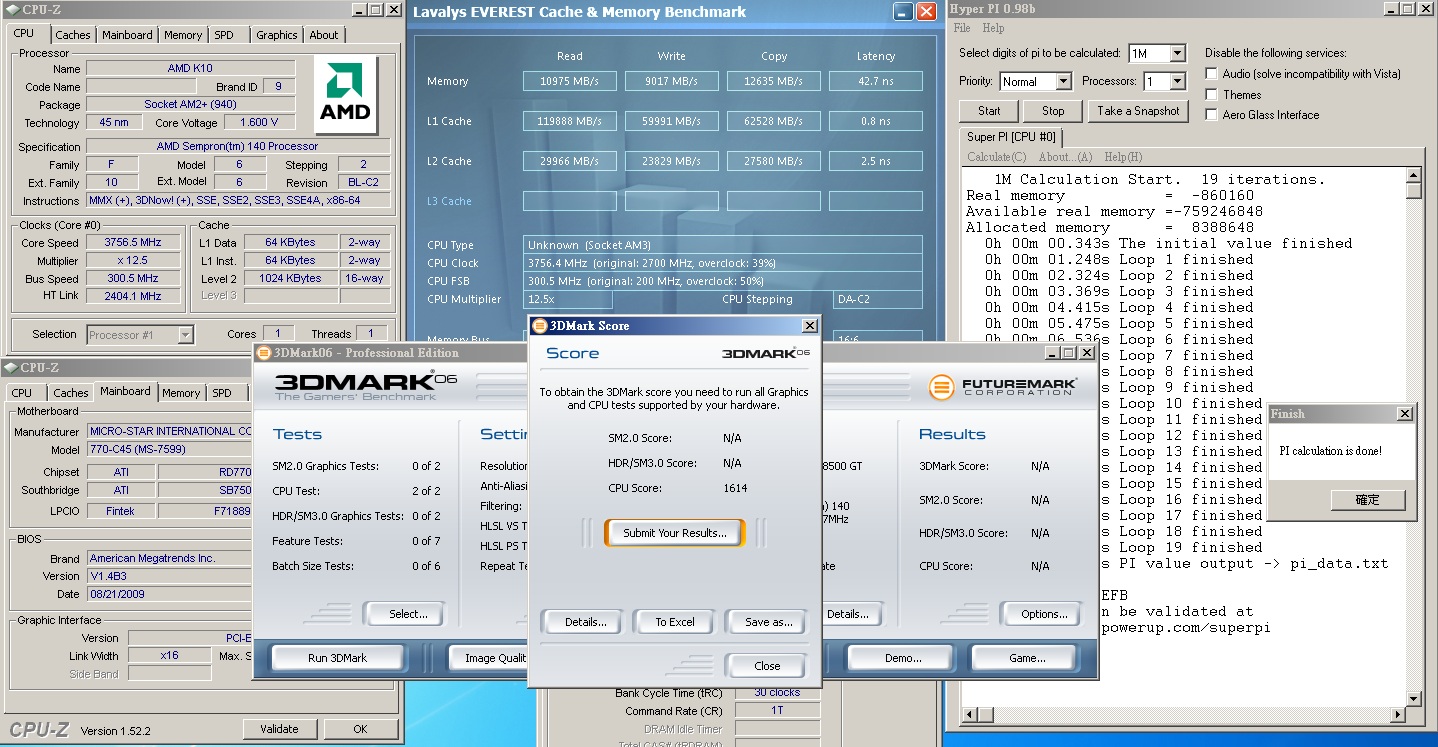Click the Hyper PI Start button
This screenshot has height=747, width=1438.
[989, 111]
